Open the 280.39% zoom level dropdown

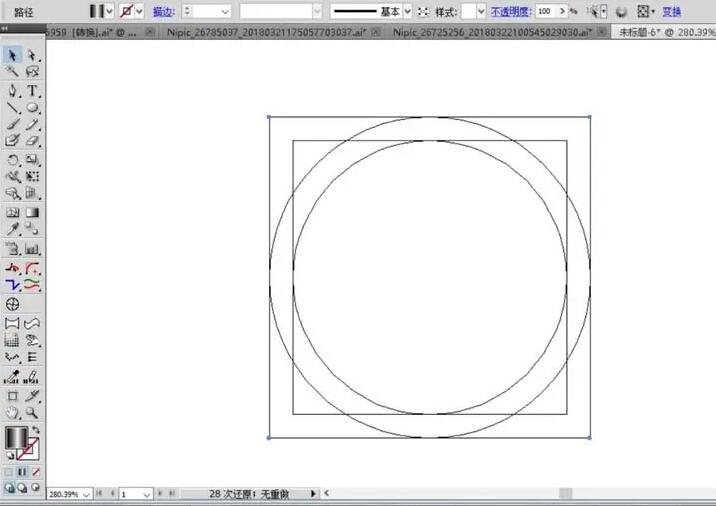click(86, 495)
